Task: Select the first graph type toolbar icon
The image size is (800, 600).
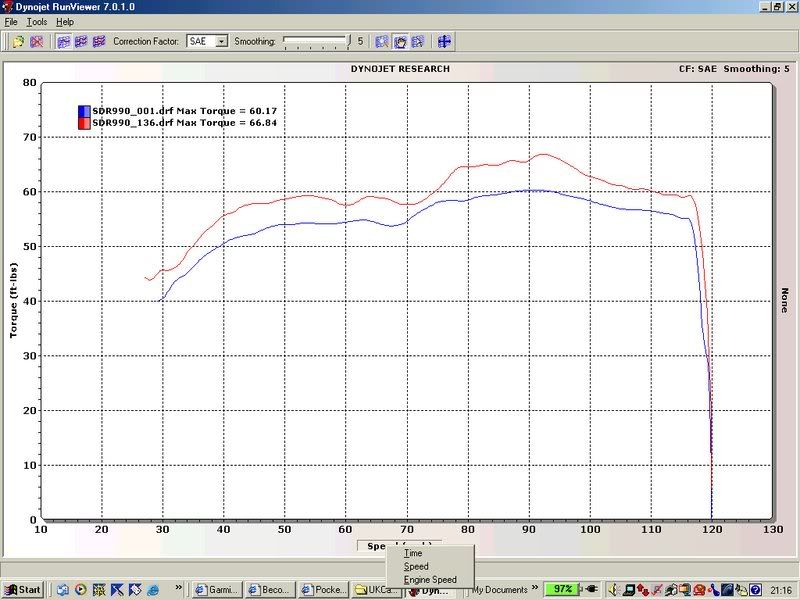Action: click(x=63, y=42)
